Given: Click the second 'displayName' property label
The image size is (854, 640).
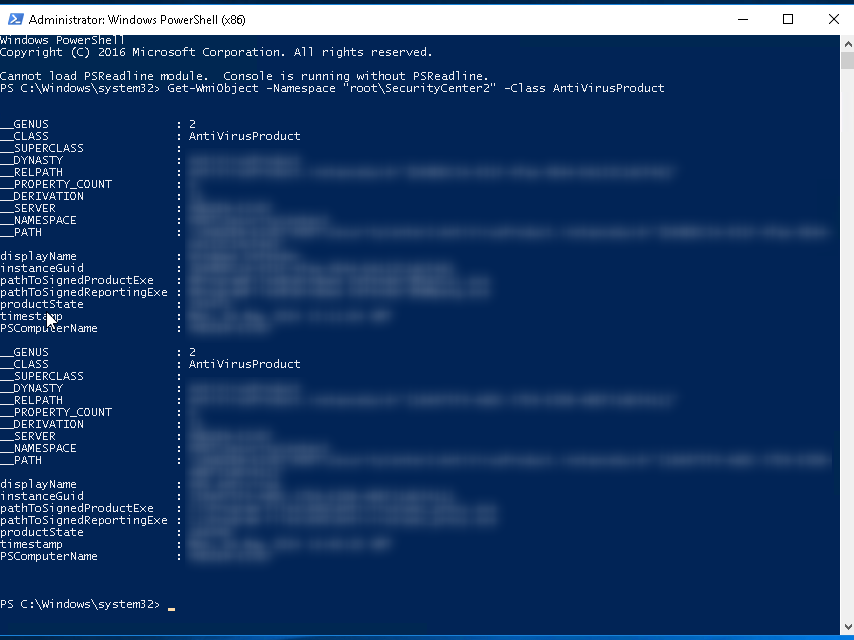Looking at the screenshot, I should (x=38, y=484).
